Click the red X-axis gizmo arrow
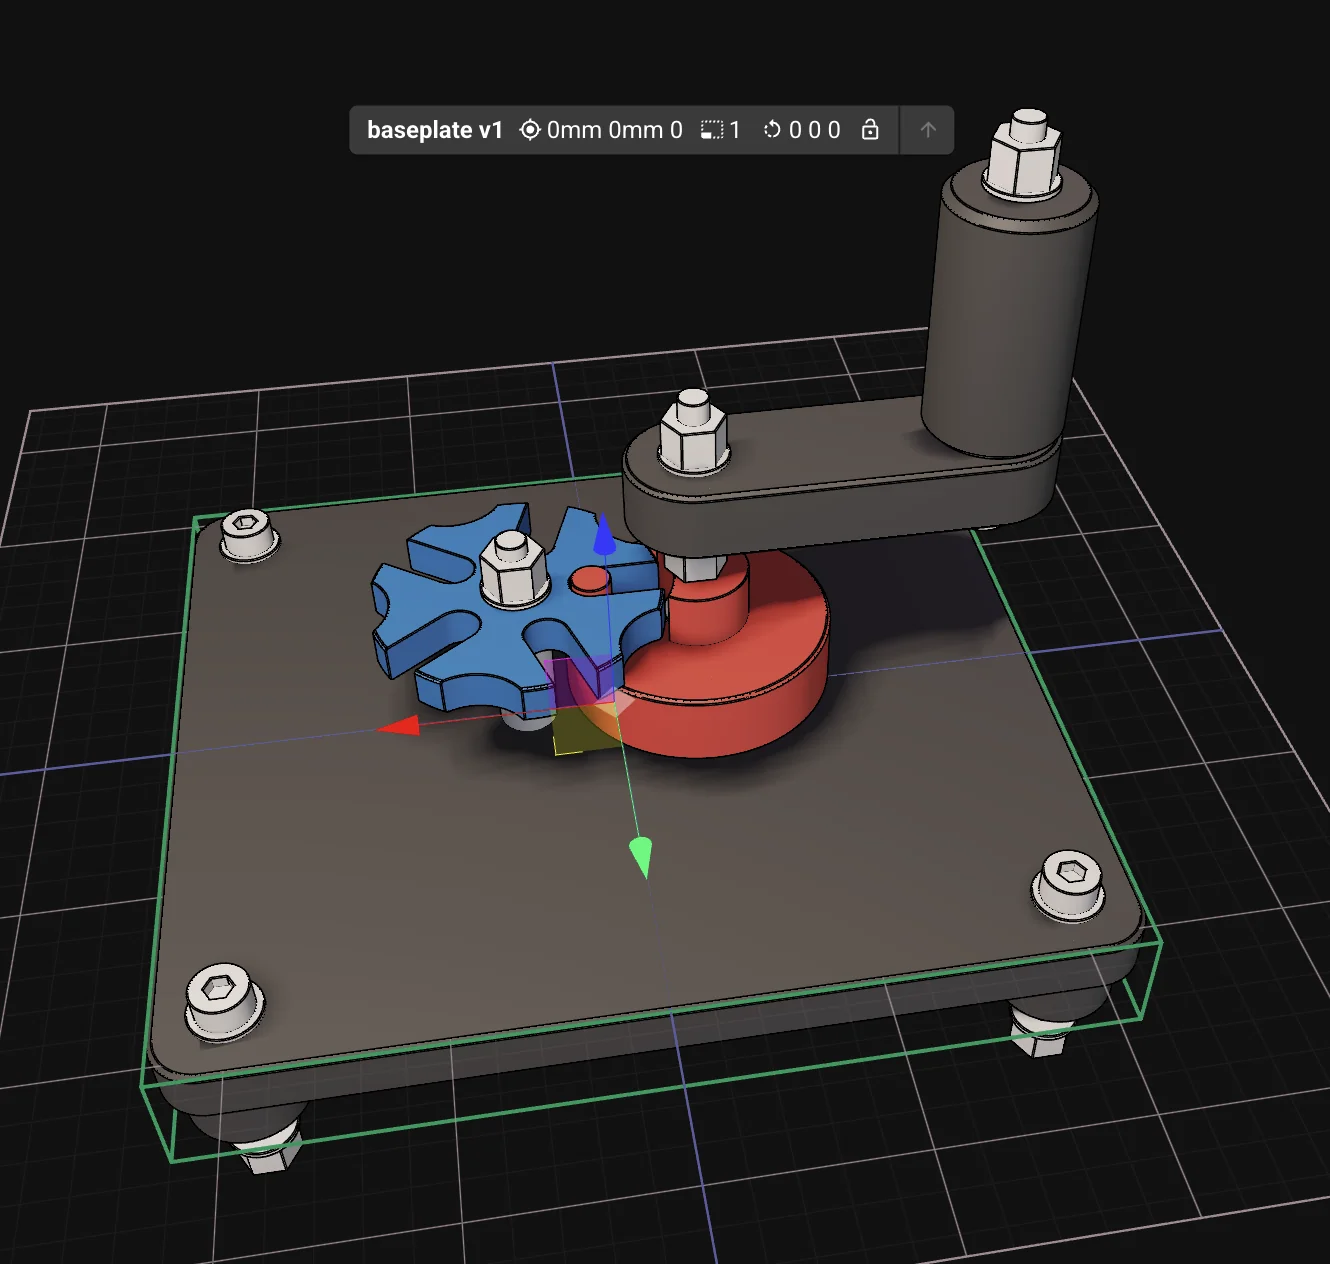Image resolution: width=1330 pixels, height=1264 pixels. 399,726
